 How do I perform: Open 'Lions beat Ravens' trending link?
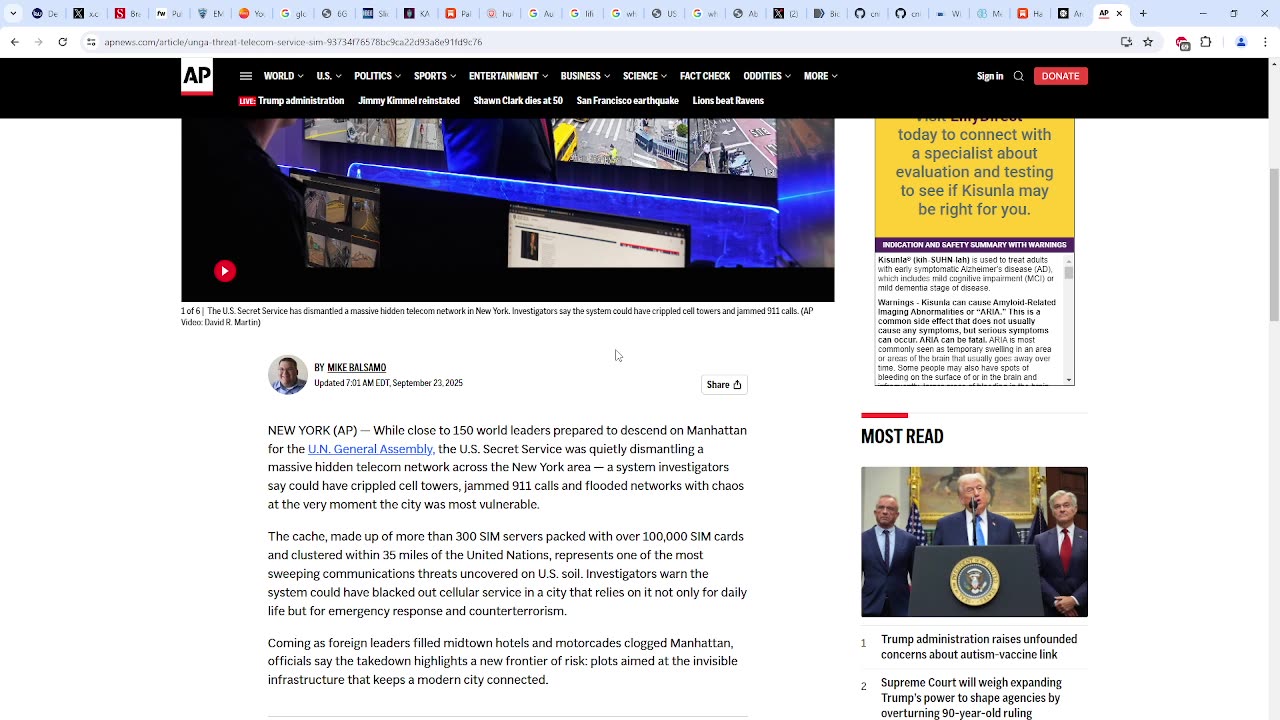728,101
